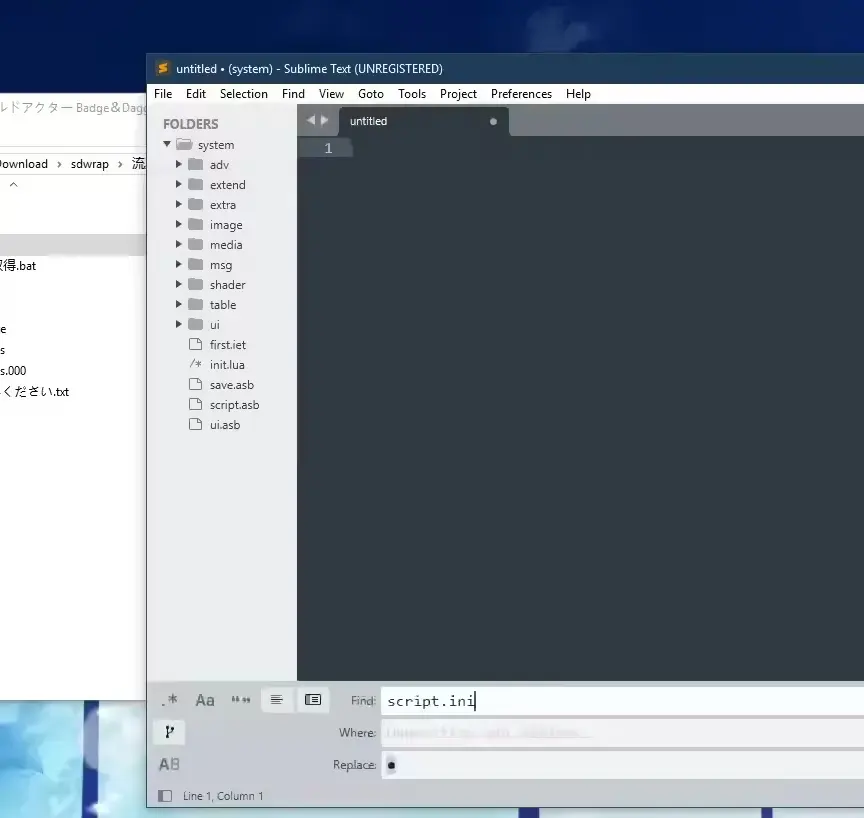Viewport: 864px width, 818px height.
Task: Toggle sidebar icon in status bar
Action: click(x=165, y=796)
